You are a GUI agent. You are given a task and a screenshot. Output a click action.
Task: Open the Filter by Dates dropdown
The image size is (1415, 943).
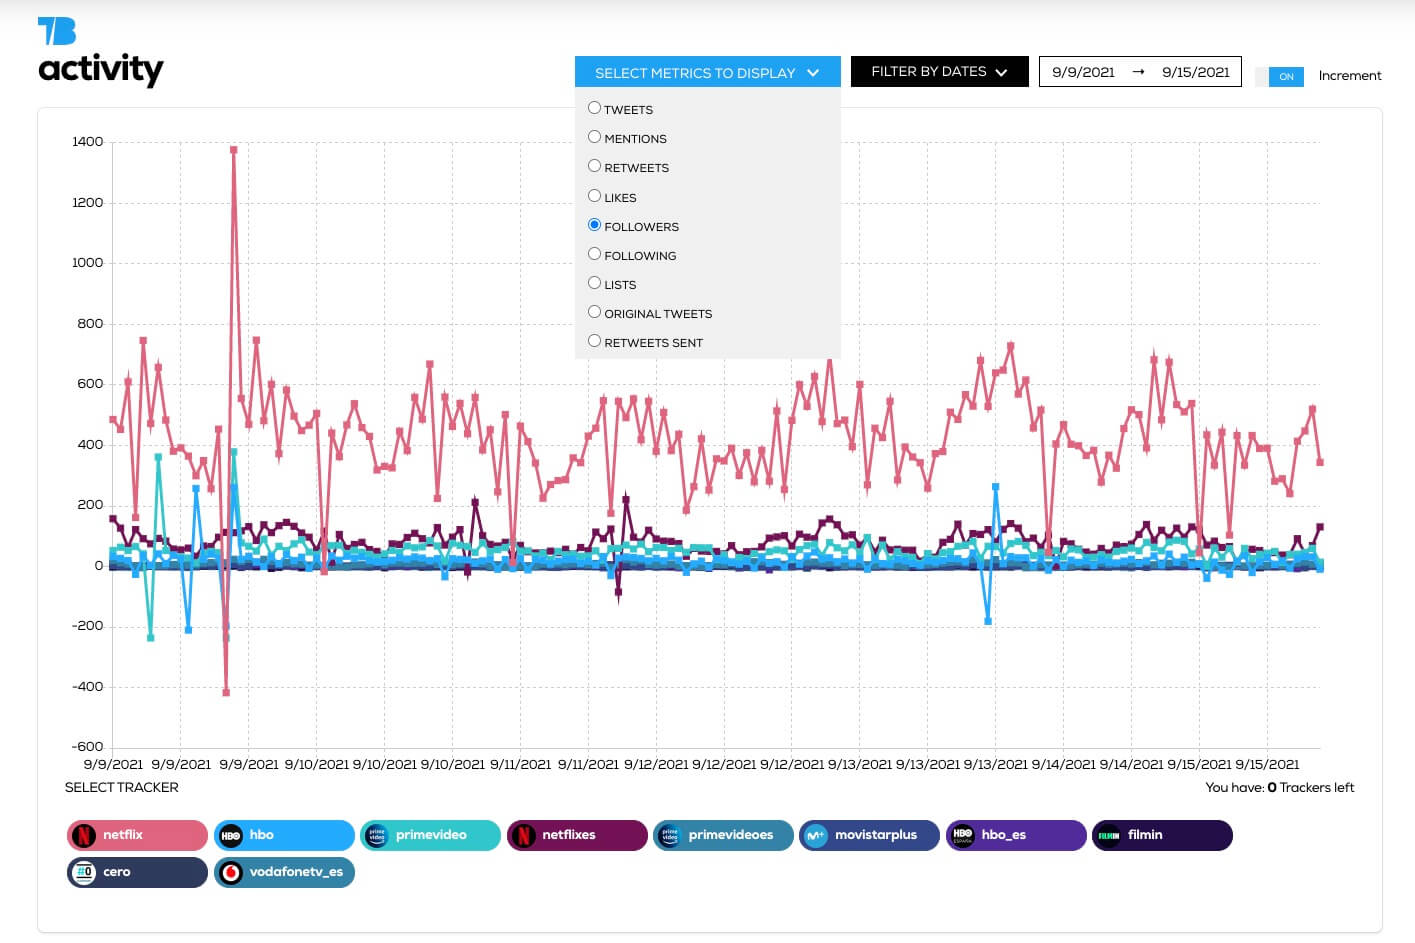pos(939,71)
